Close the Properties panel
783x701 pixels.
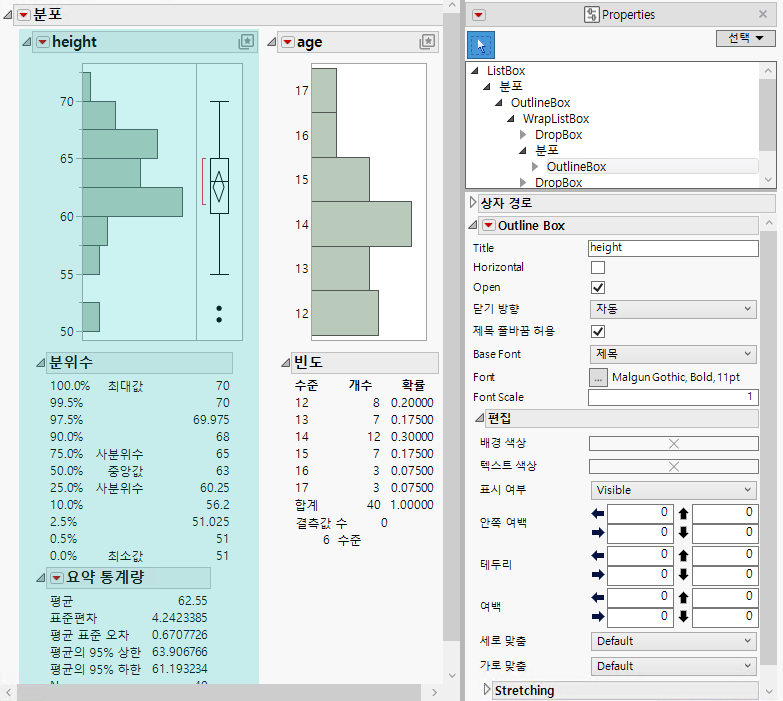[x=763, y=14]
